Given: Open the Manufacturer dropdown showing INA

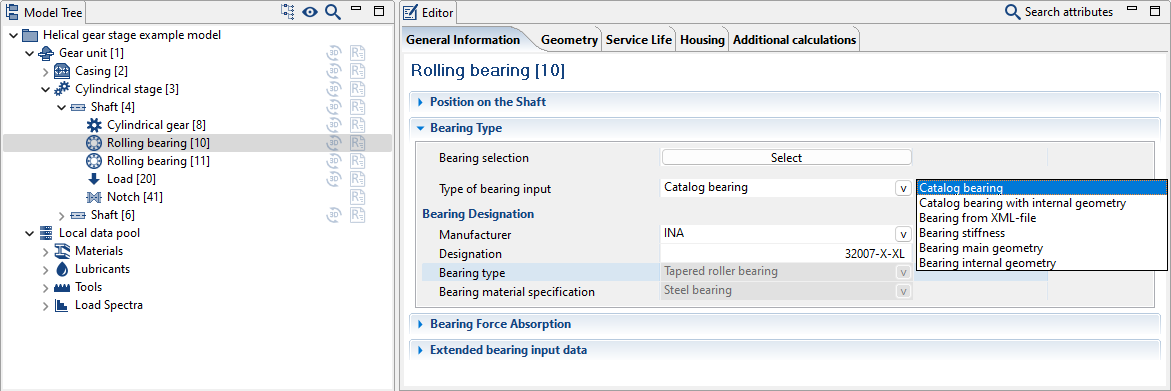Looking at the screenshot, I should click(903, 234).
